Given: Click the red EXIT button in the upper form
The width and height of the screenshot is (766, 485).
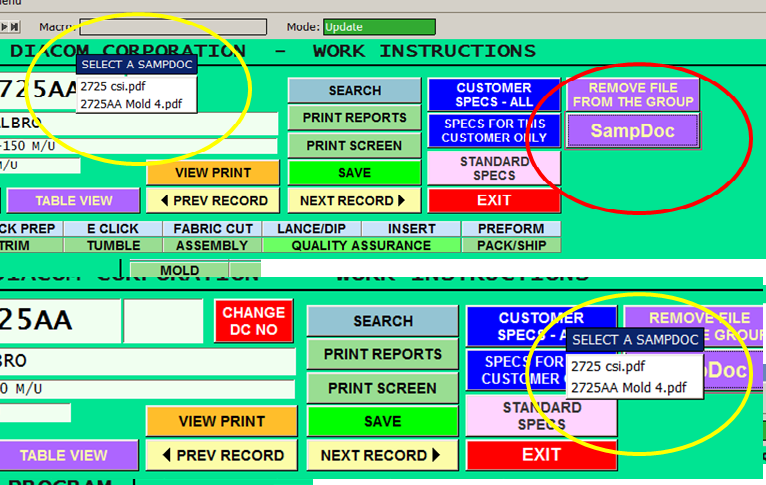Looking at the screenshot, I should 494,201.
